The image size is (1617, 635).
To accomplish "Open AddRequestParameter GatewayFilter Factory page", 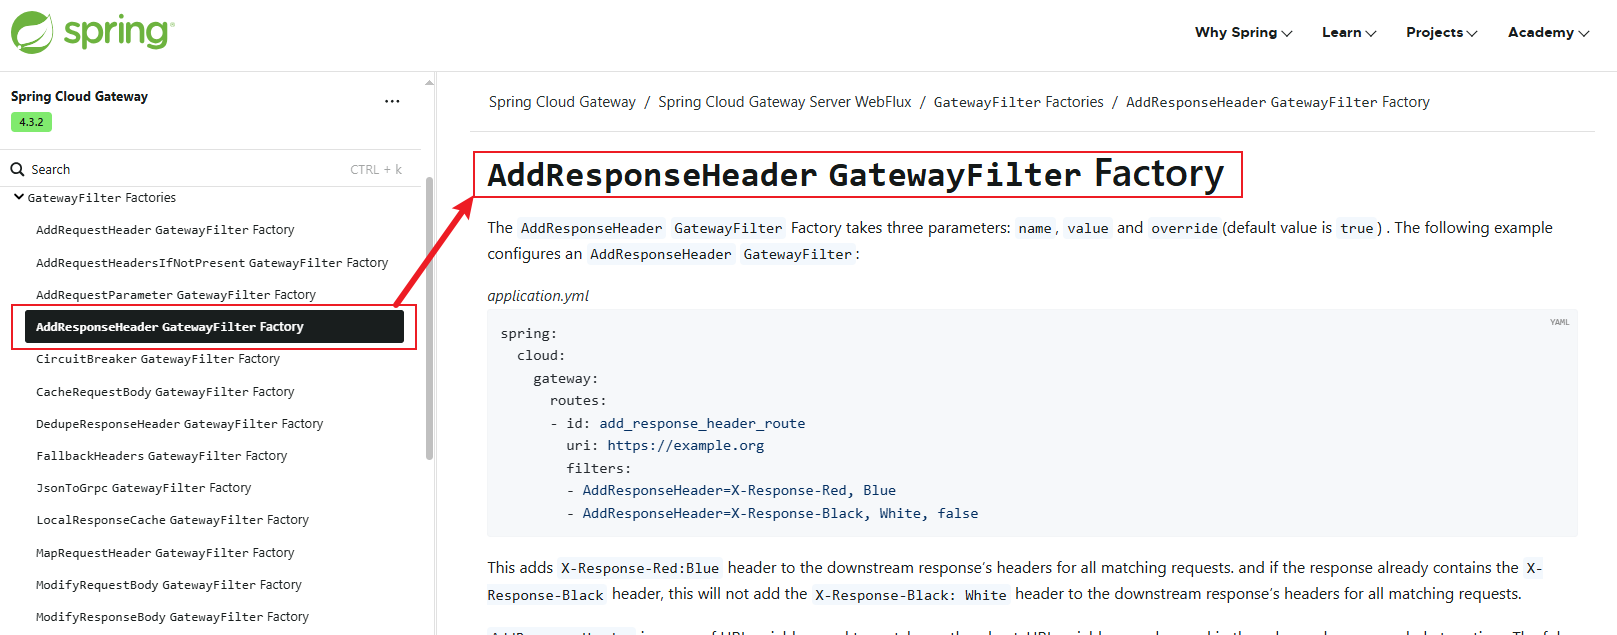I will tap(176, 295).
